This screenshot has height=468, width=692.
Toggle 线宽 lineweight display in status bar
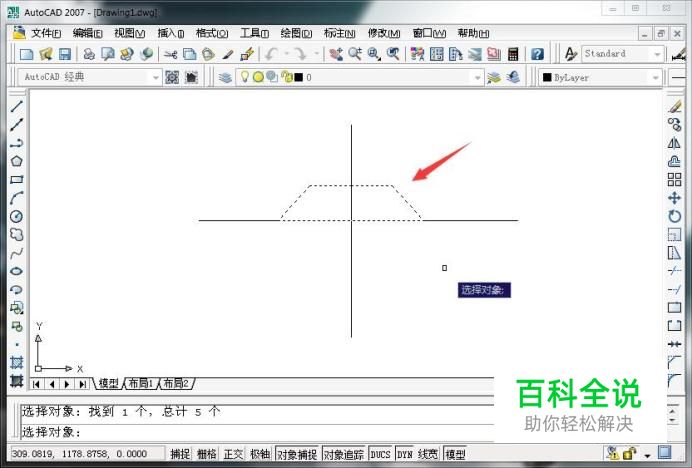(428, 454)
